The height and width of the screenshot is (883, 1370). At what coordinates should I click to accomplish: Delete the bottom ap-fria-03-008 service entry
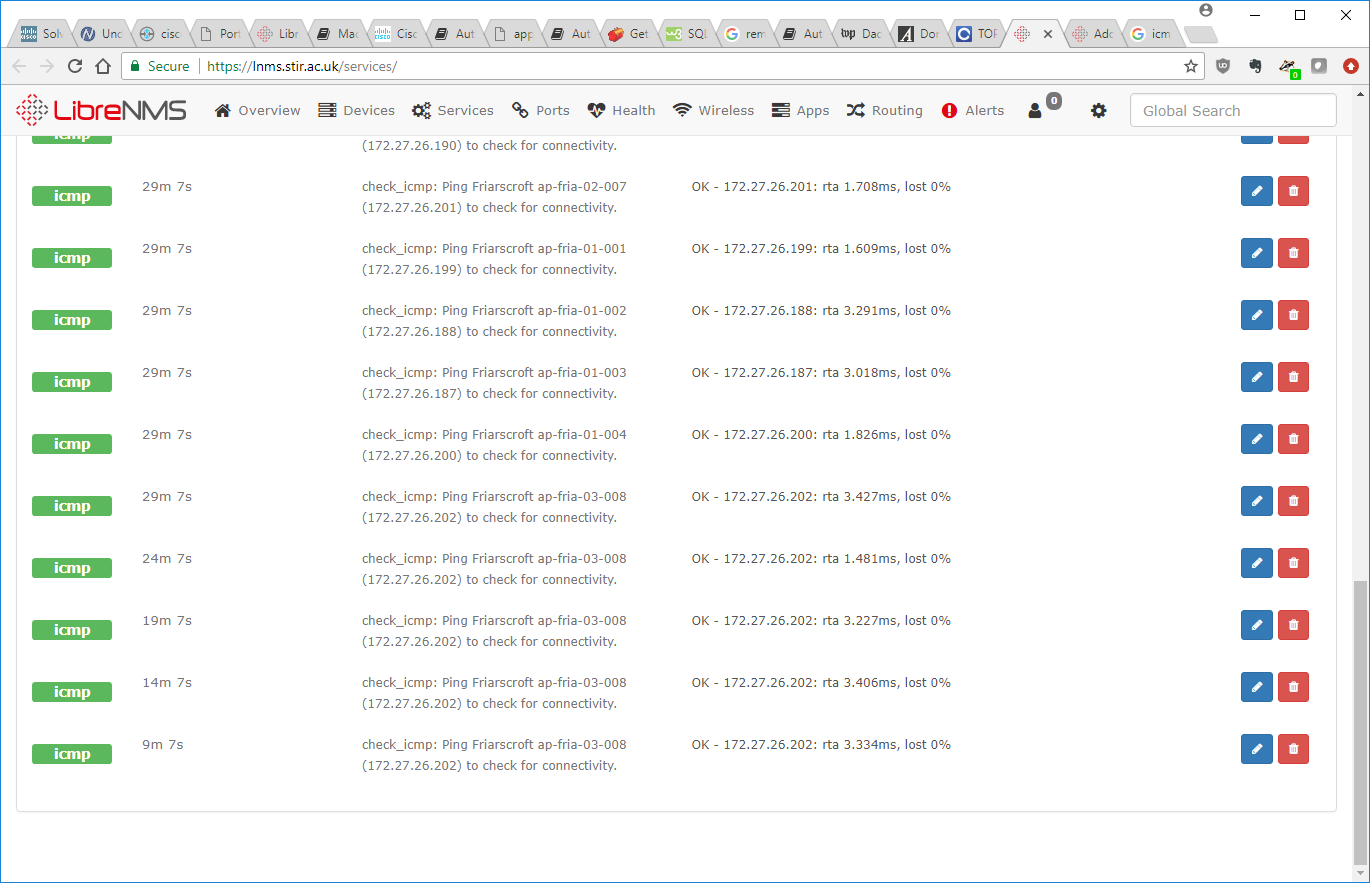(1293, 749)
